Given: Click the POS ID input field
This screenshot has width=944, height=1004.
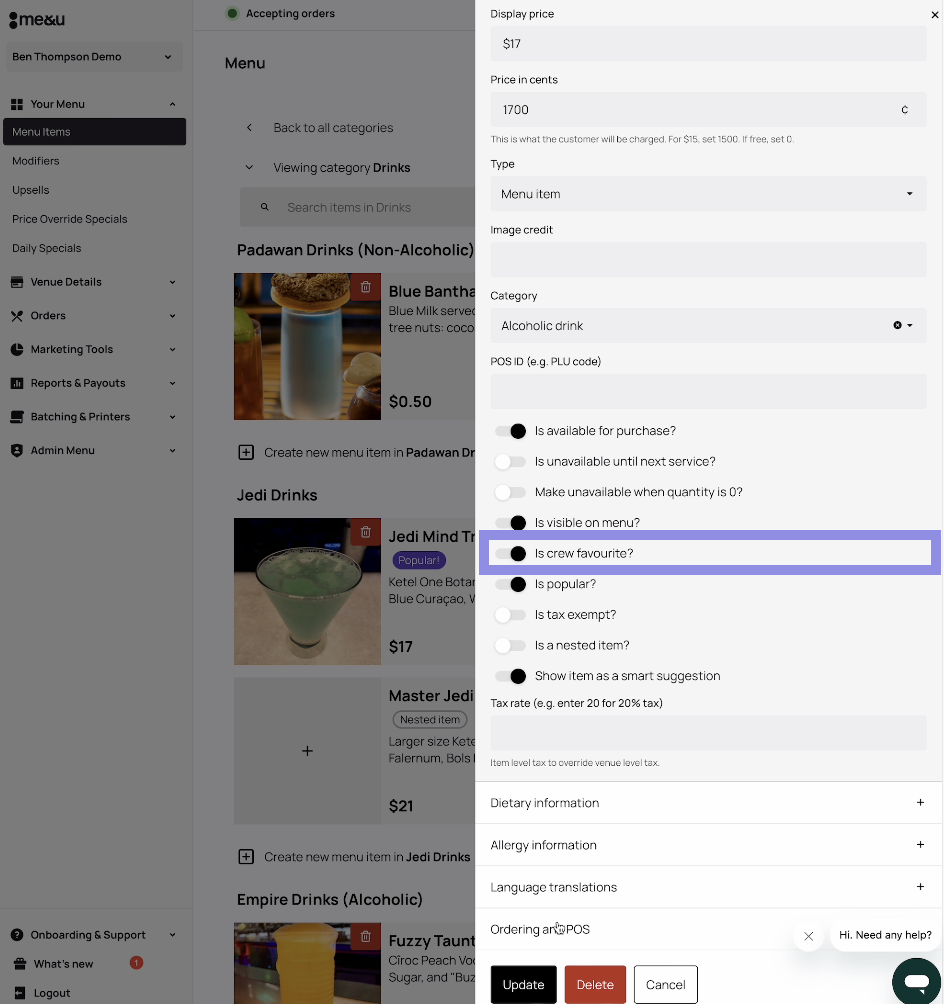Looking at the screenshot, I should [708, 391].
